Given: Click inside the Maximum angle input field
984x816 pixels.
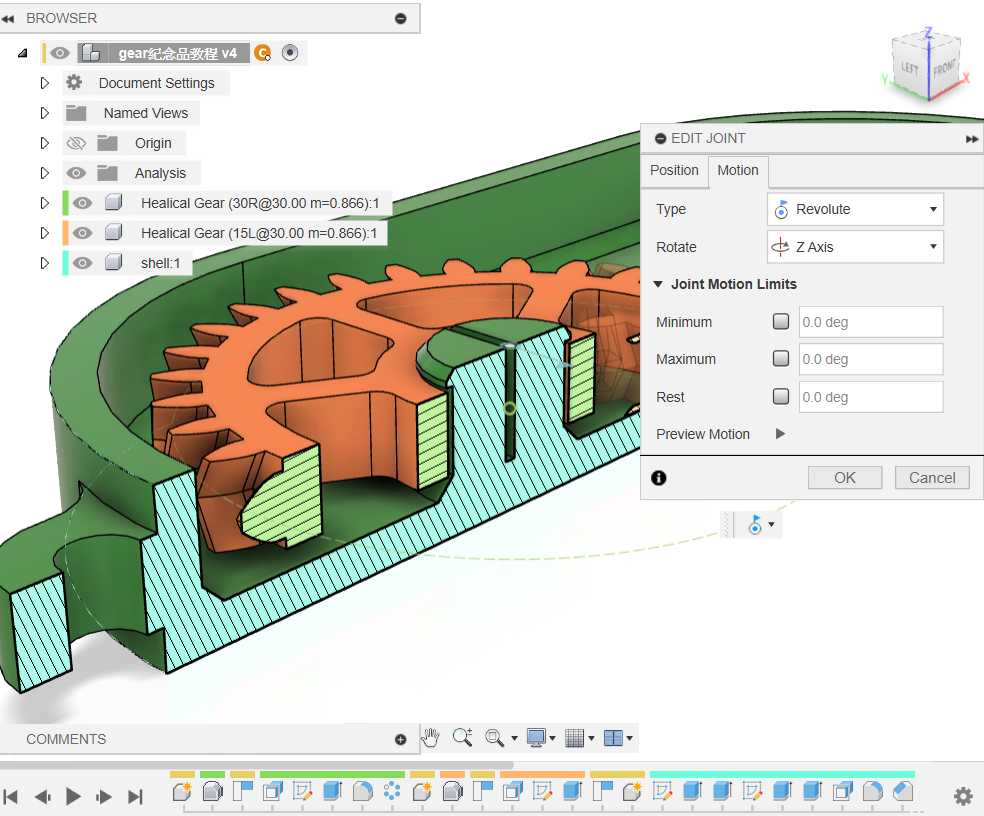Looking at the screenshot, I should click(870, 359).
